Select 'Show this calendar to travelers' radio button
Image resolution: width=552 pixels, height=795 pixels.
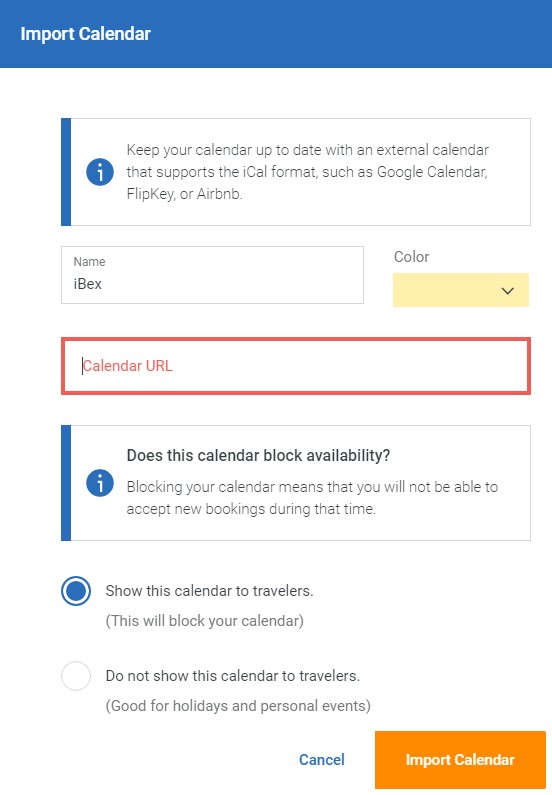(x=76, y=591)
